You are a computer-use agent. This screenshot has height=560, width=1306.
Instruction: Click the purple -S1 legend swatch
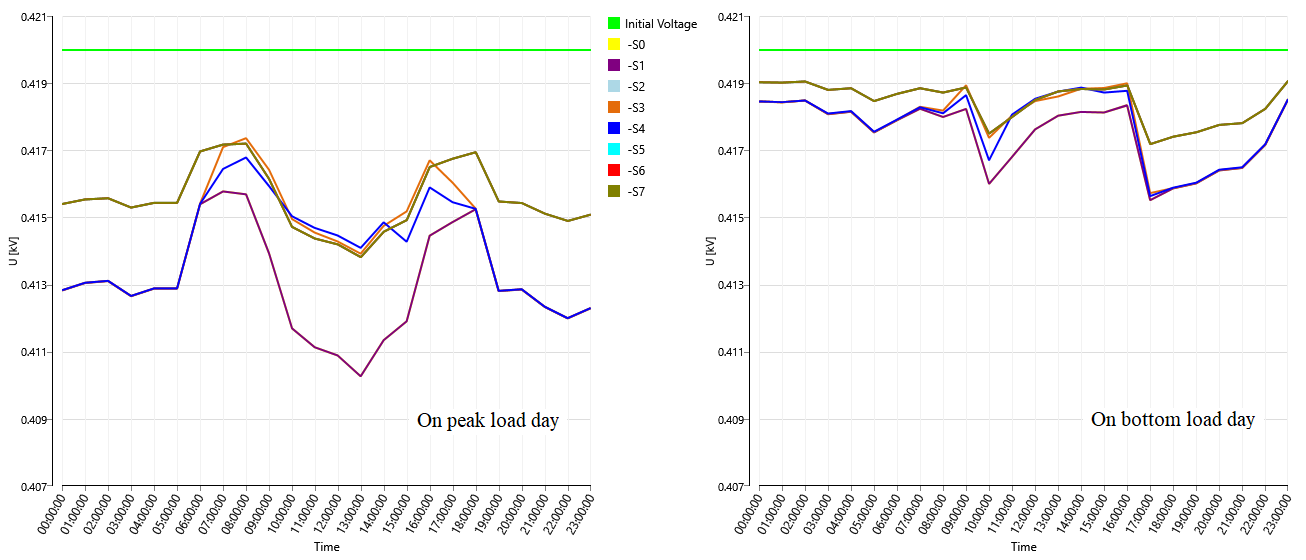(x=613, y=65)
